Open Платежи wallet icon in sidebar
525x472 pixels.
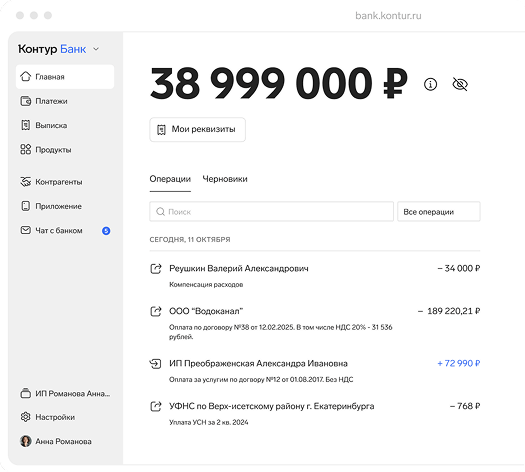click(26, 101)
